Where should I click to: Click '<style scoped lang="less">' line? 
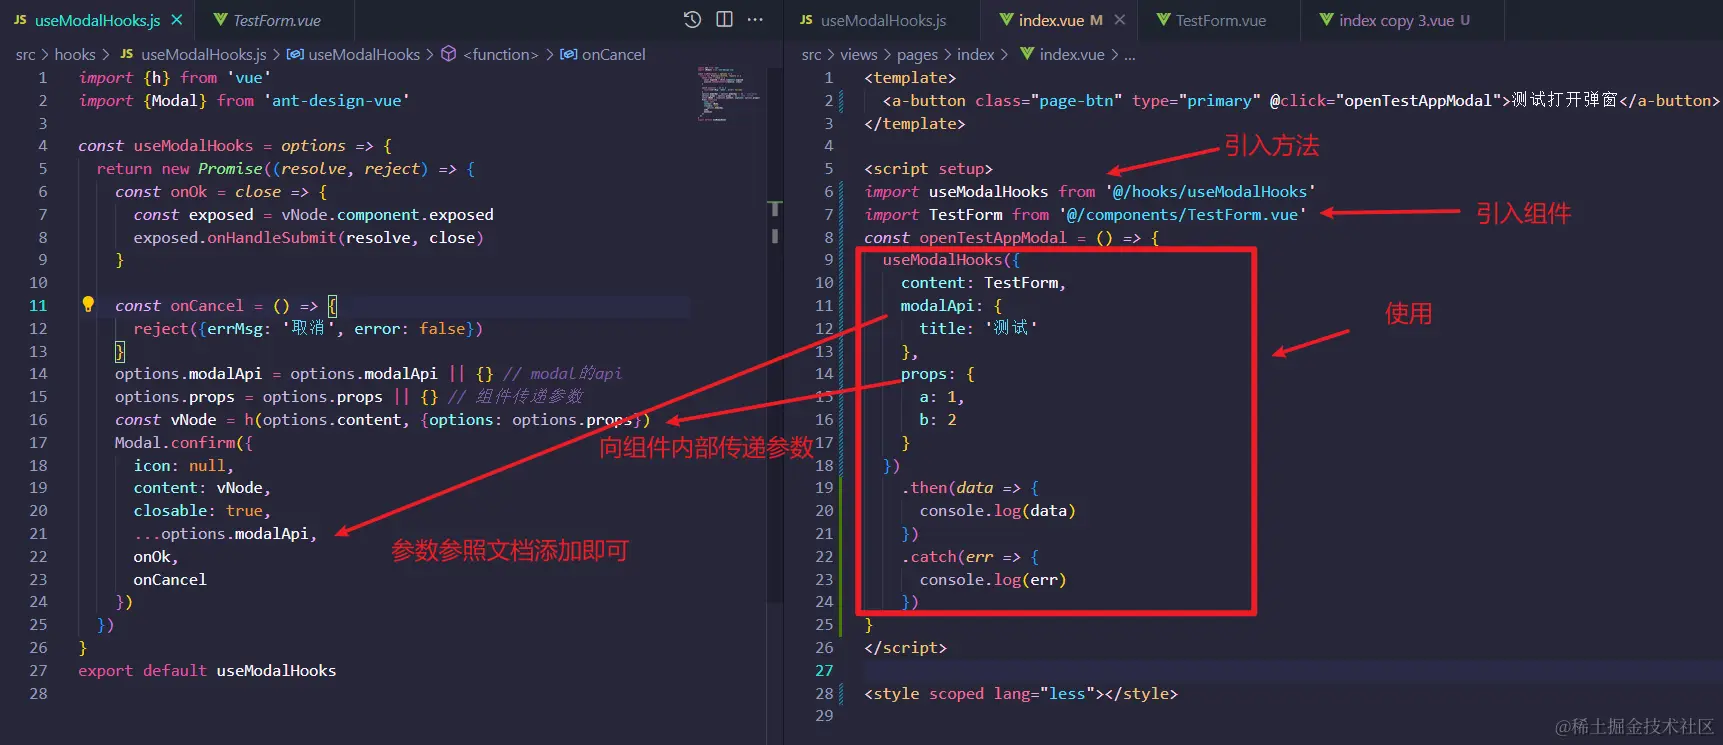(x=1020, y=693)
